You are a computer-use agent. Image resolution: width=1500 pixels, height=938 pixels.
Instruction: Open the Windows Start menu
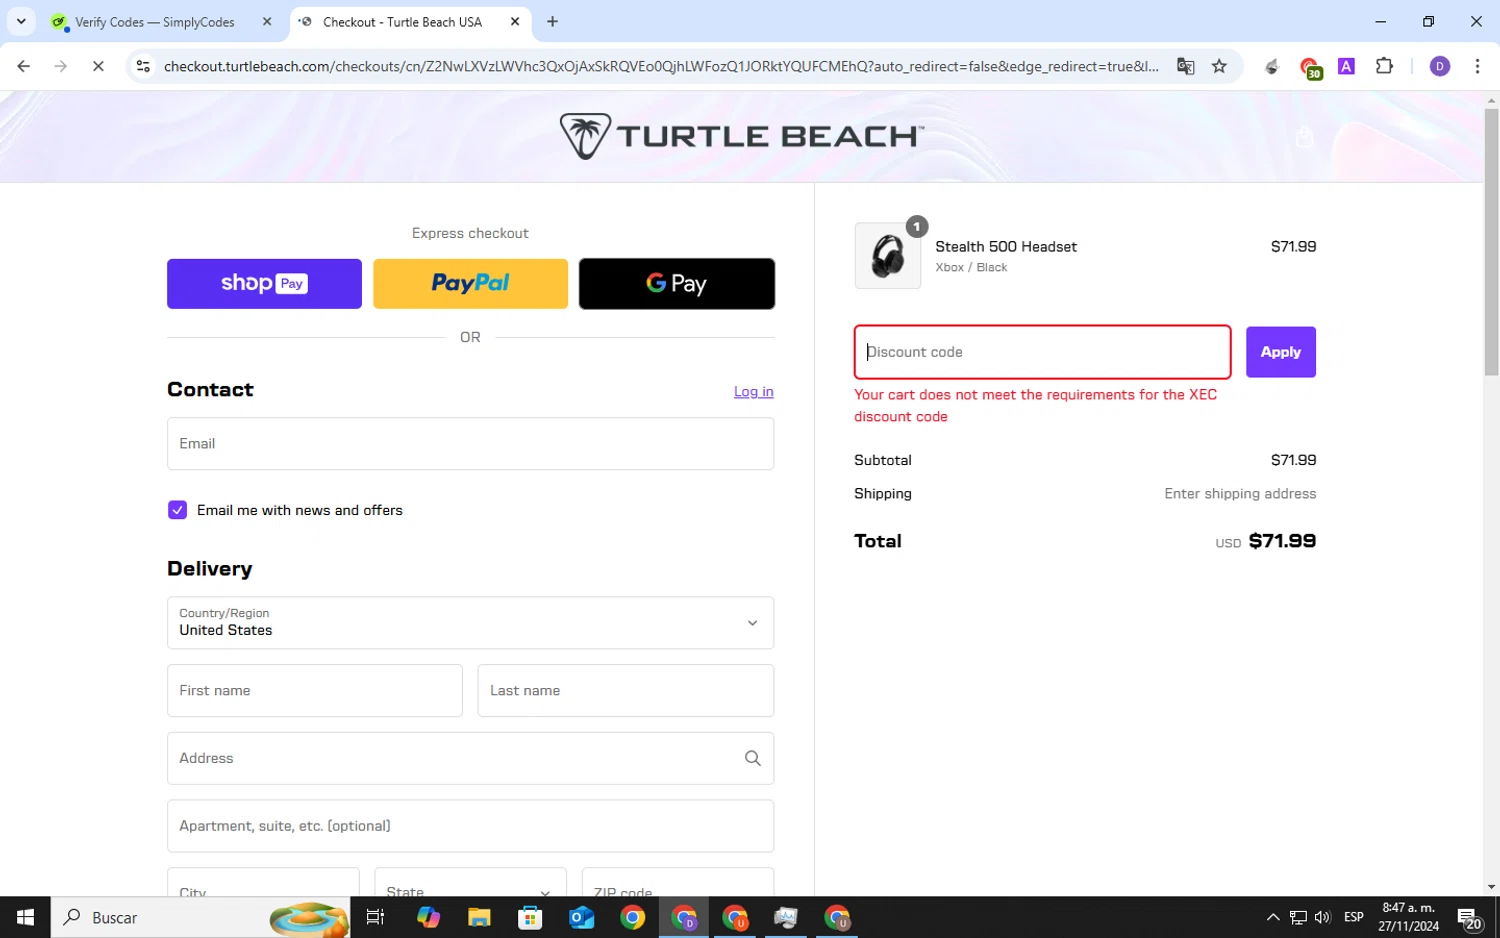point(25,917)
